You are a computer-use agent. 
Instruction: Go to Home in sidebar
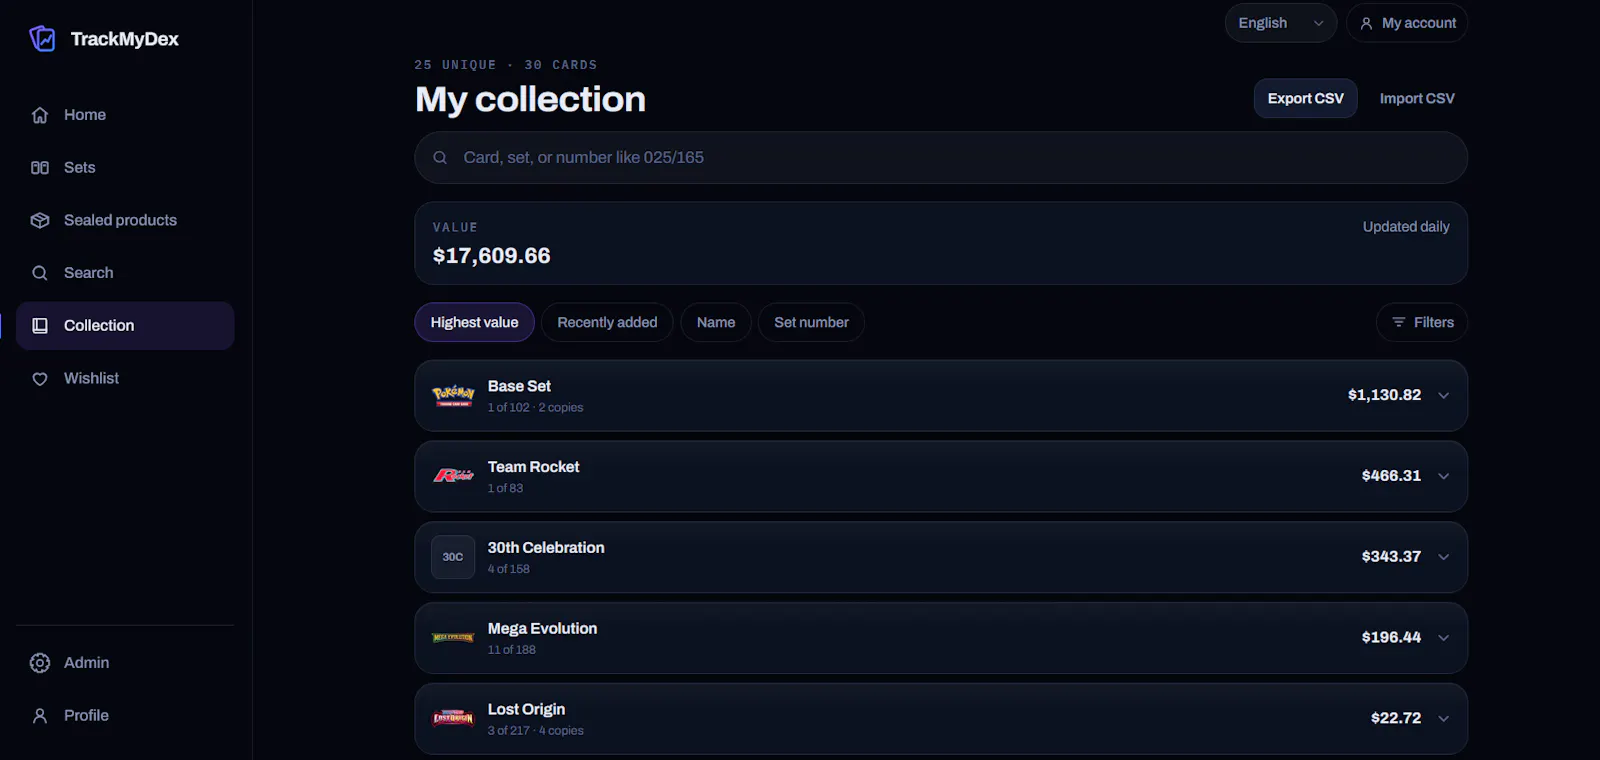125,115
